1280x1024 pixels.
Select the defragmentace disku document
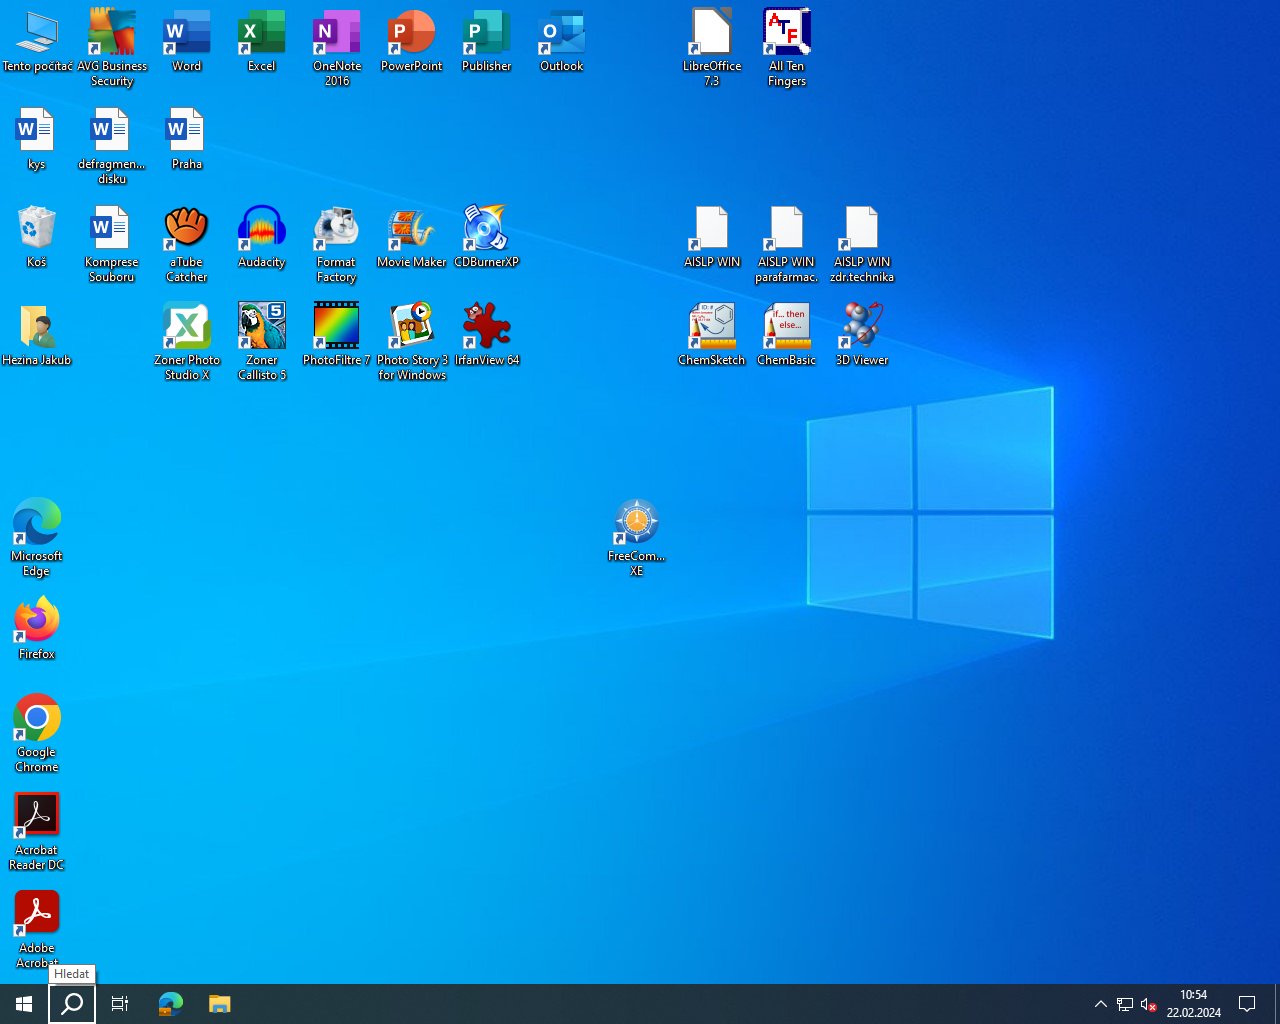click(x=112, y=146)
